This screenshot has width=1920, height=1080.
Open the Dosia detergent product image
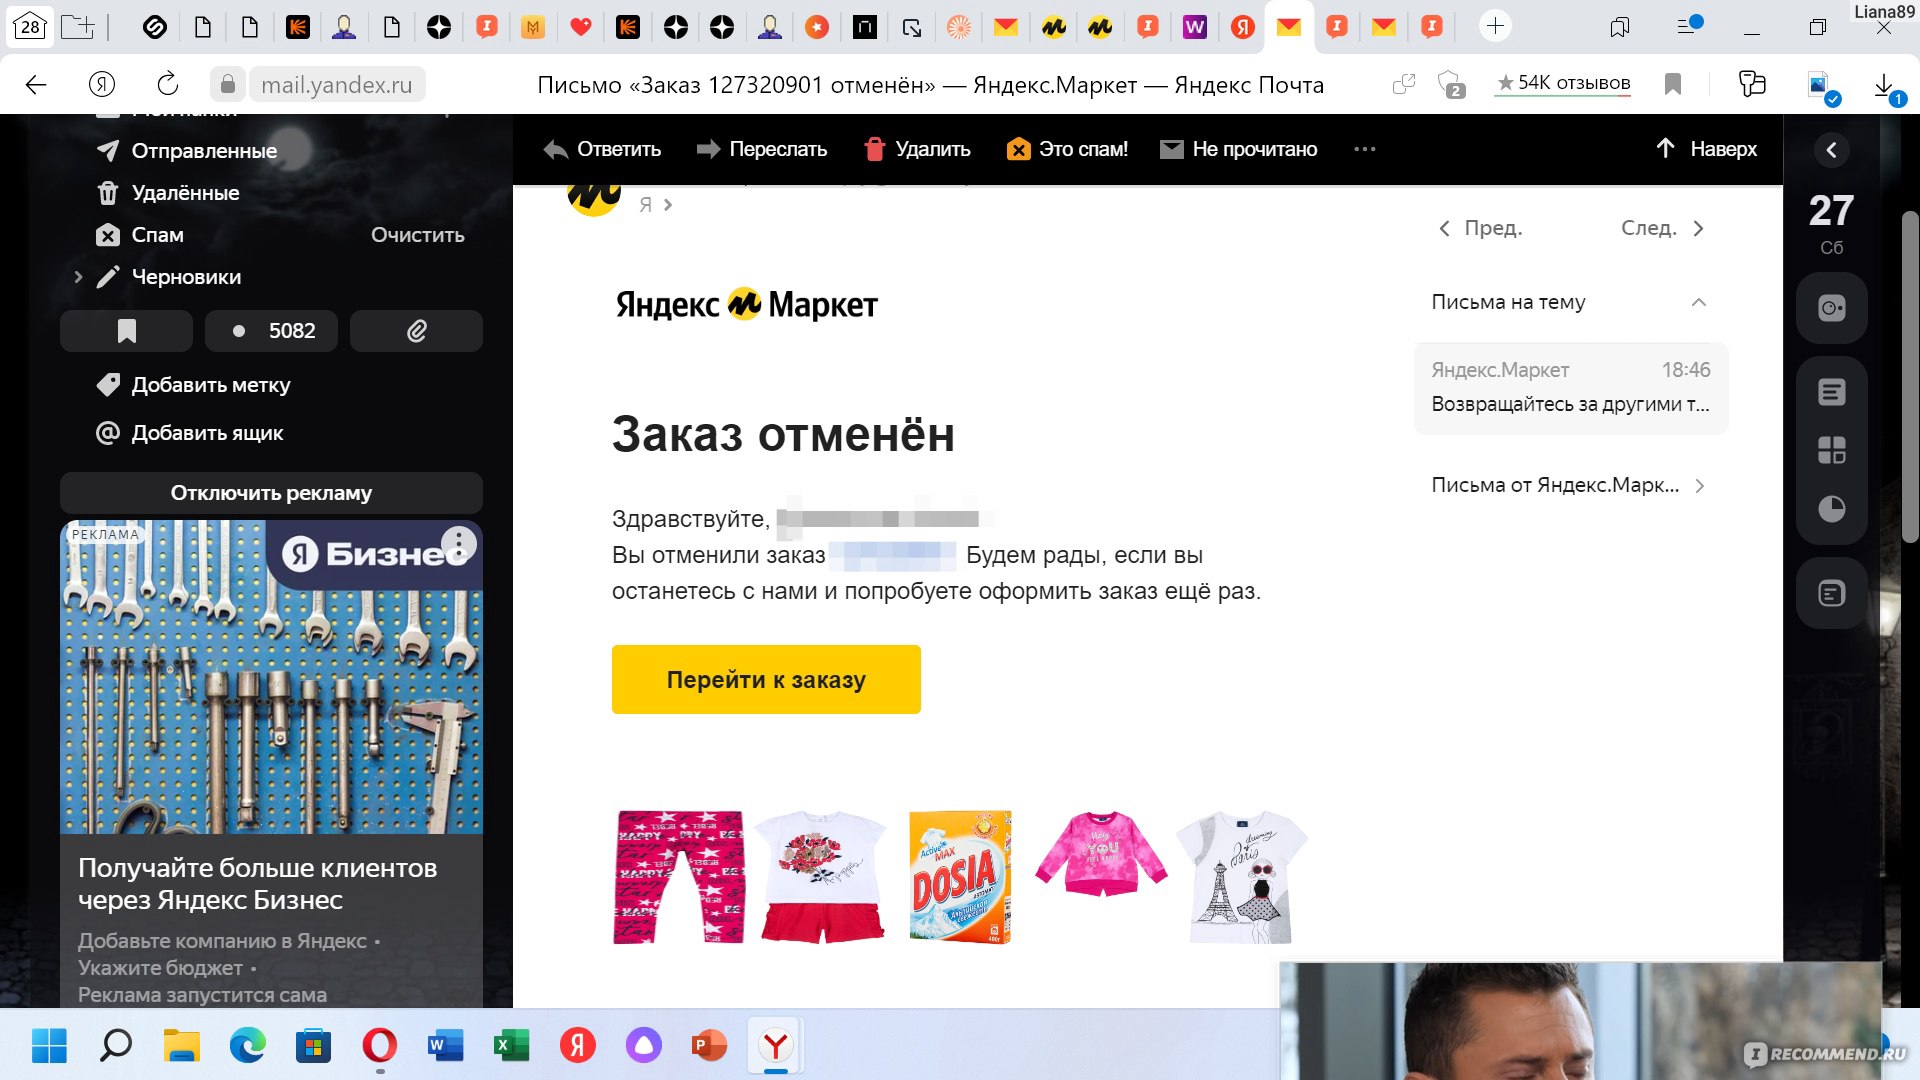coord(960,877)
